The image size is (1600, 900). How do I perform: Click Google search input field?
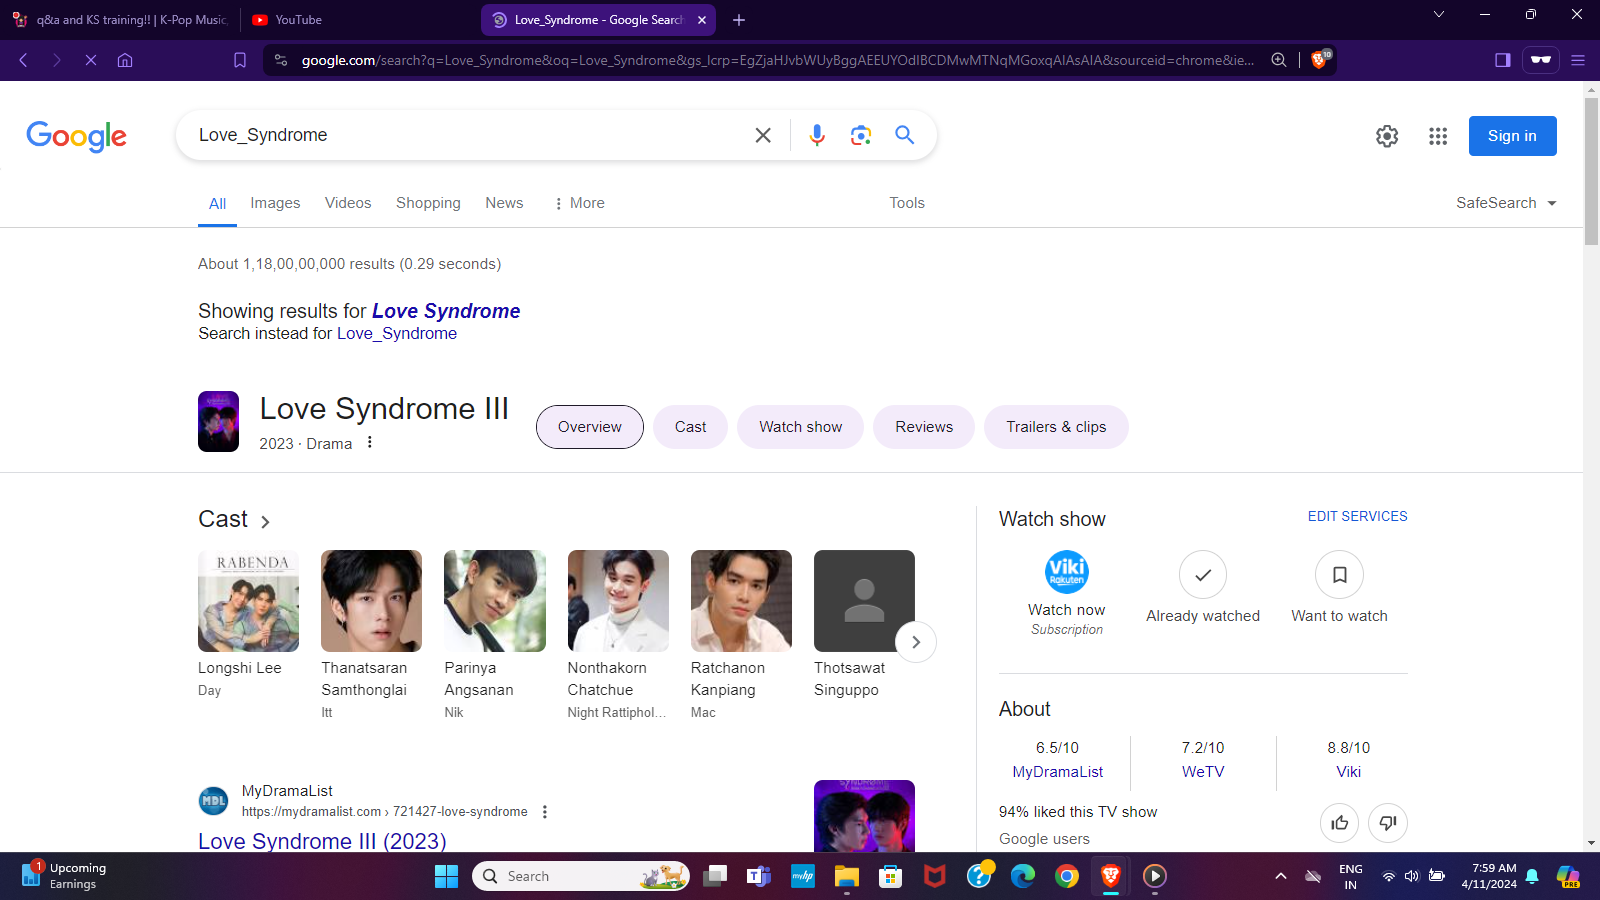click(468, 135)
